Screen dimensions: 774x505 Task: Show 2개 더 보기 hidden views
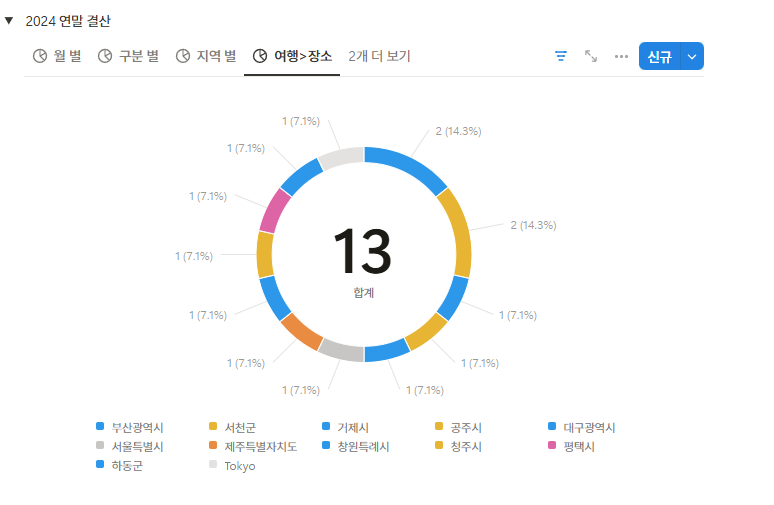379,56
